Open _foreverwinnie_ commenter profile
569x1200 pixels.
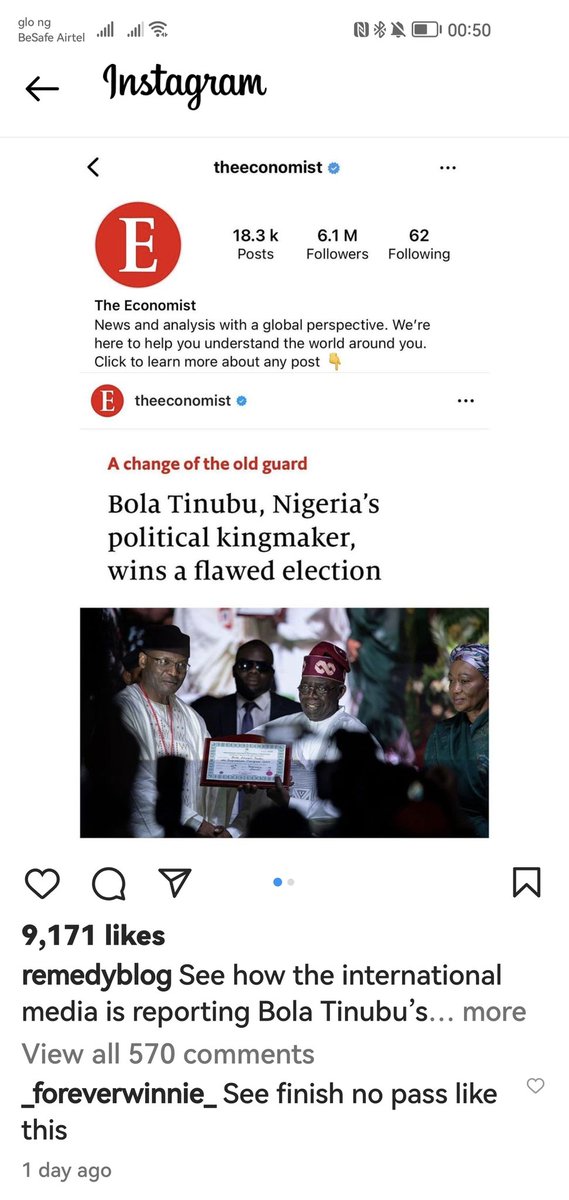[x=119, y=1094]
